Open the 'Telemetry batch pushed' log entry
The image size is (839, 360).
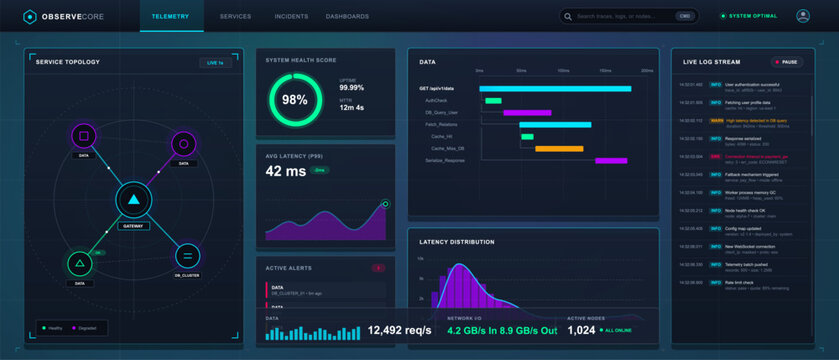point(743,267)
